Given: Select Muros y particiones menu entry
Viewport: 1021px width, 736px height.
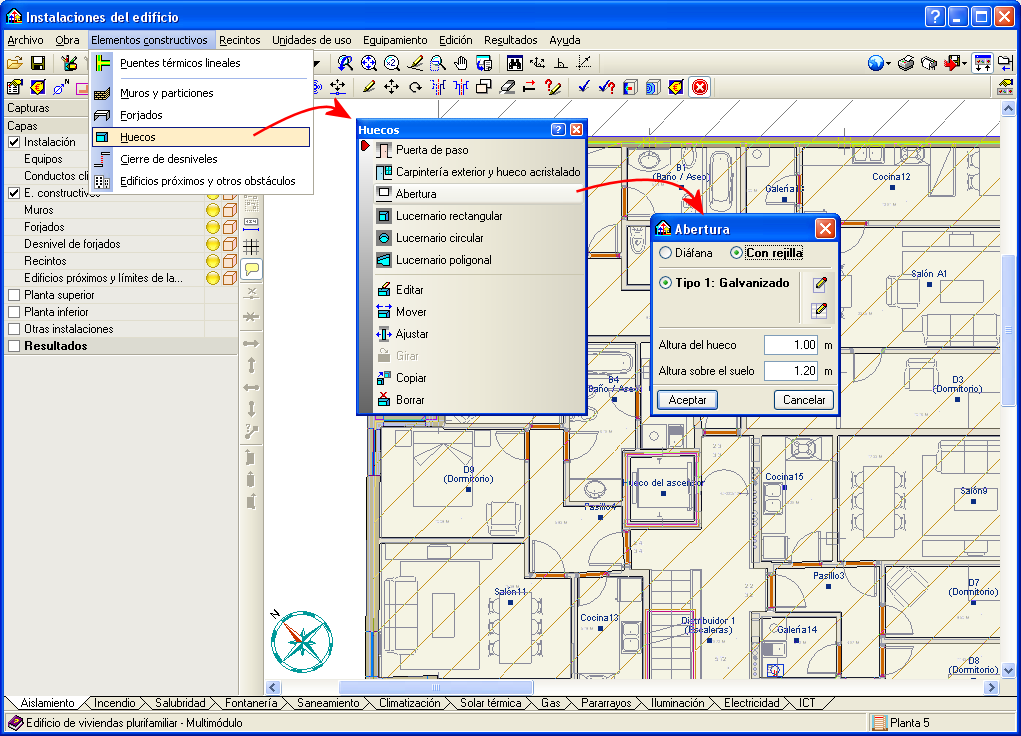Looking at the screenshot, I should (166, 93).
